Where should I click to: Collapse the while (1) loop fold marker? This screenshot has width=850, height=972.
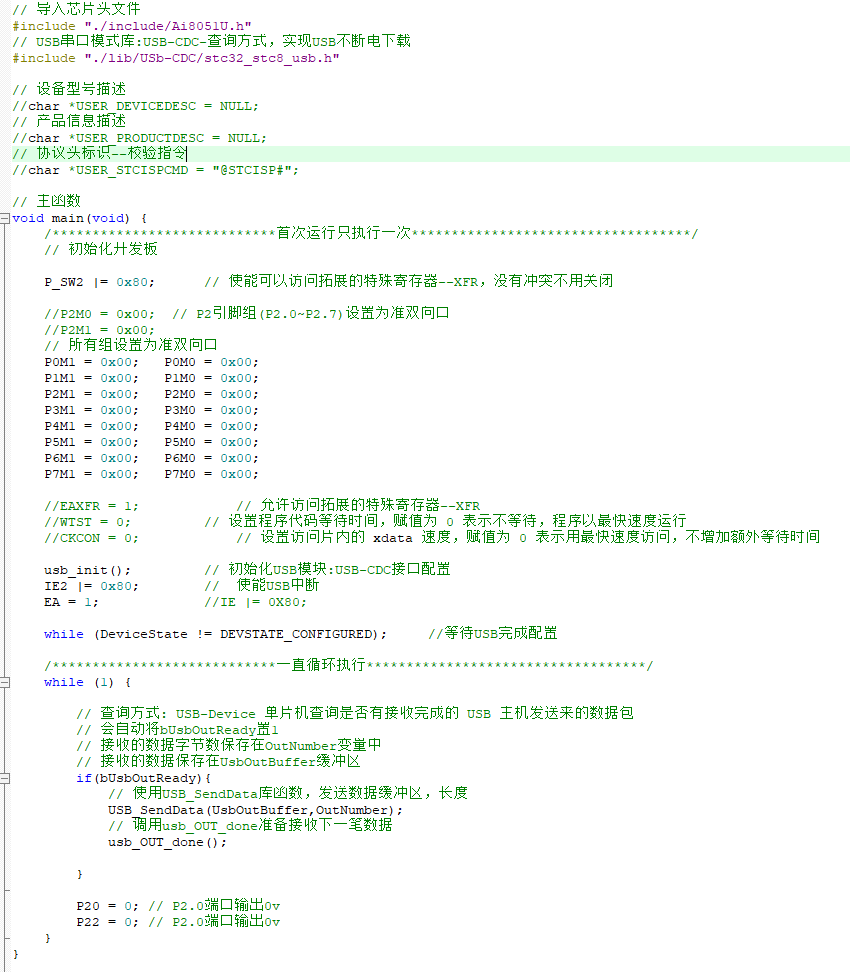pyautogui.click(x=5, y=683)
